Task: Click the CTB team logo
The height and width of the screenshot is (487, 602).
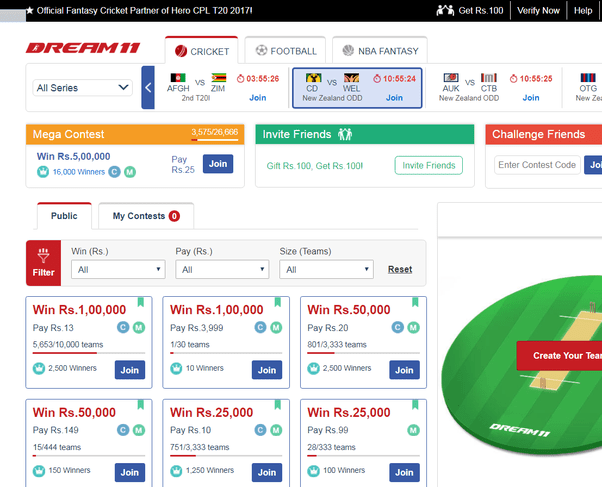Action: click(x=489, y=78)
